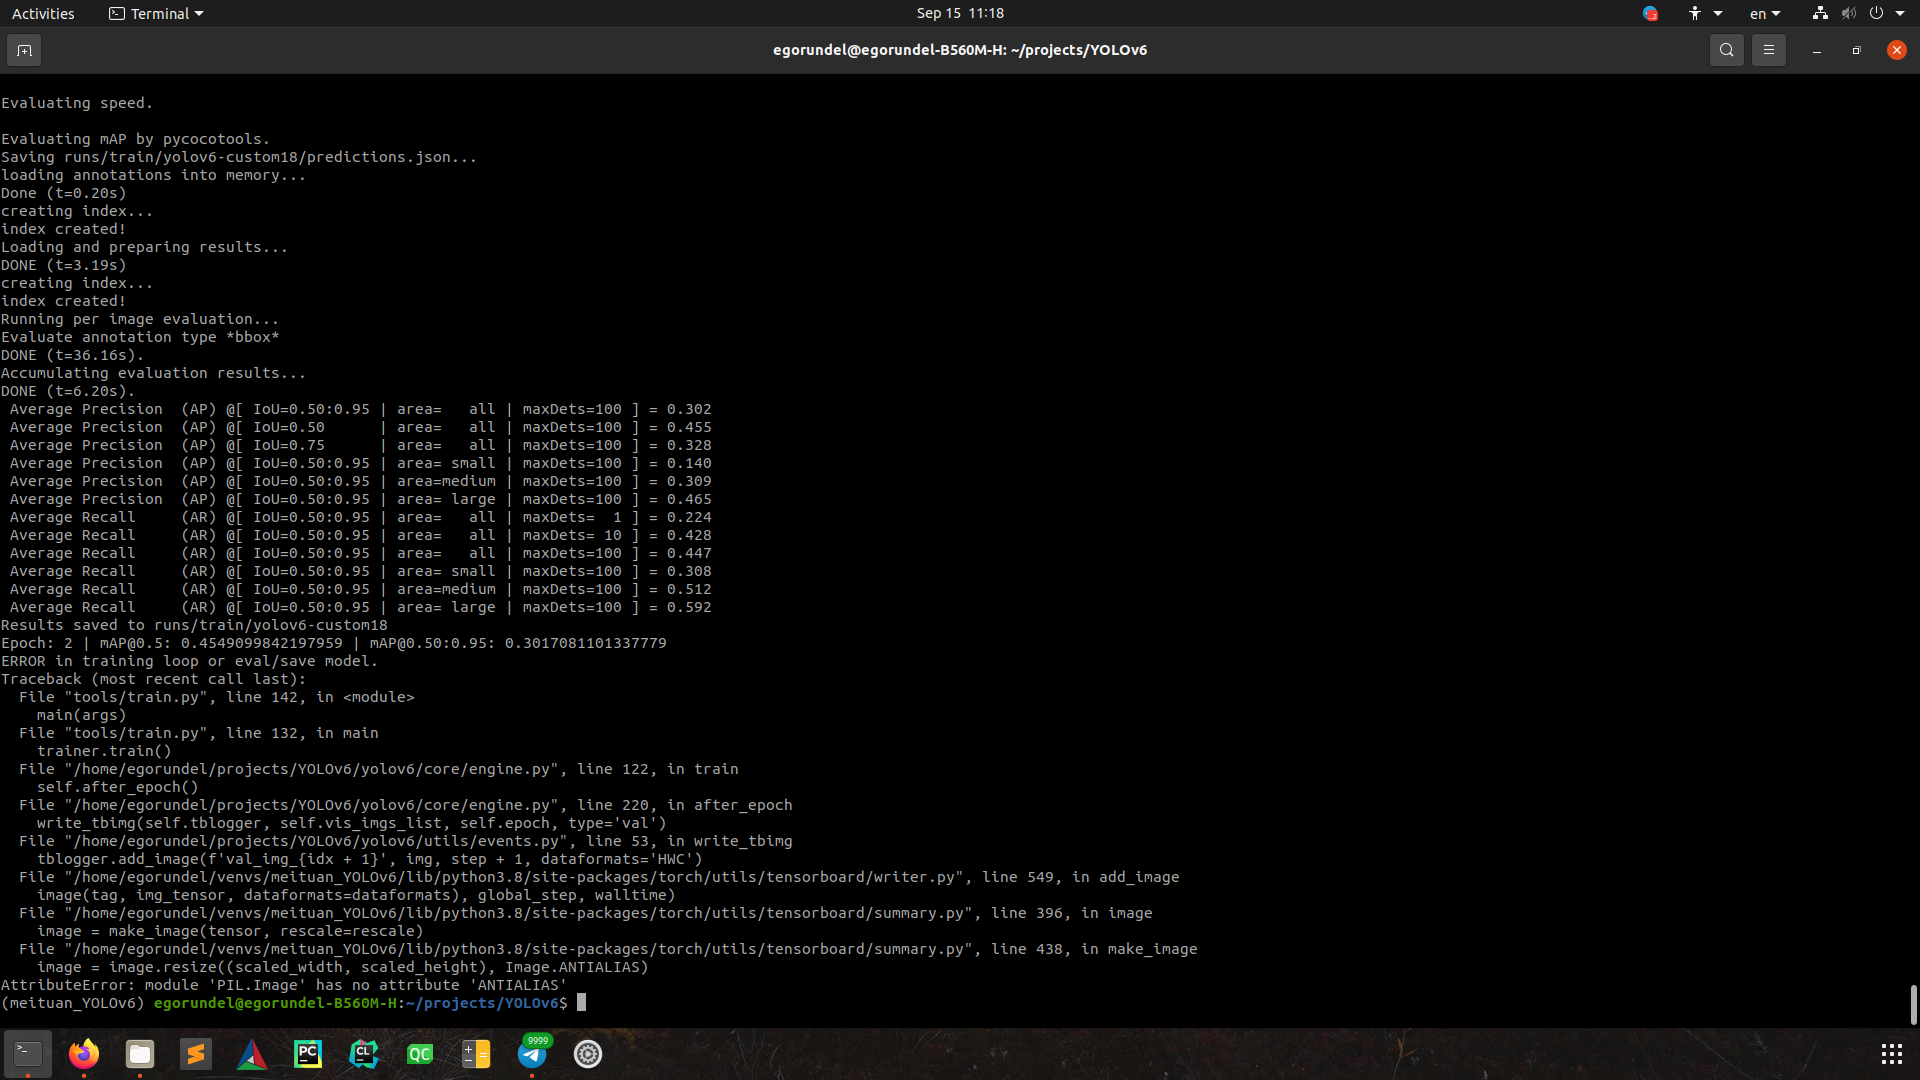Open the Settings gear in the dock

coord(587,1054)
